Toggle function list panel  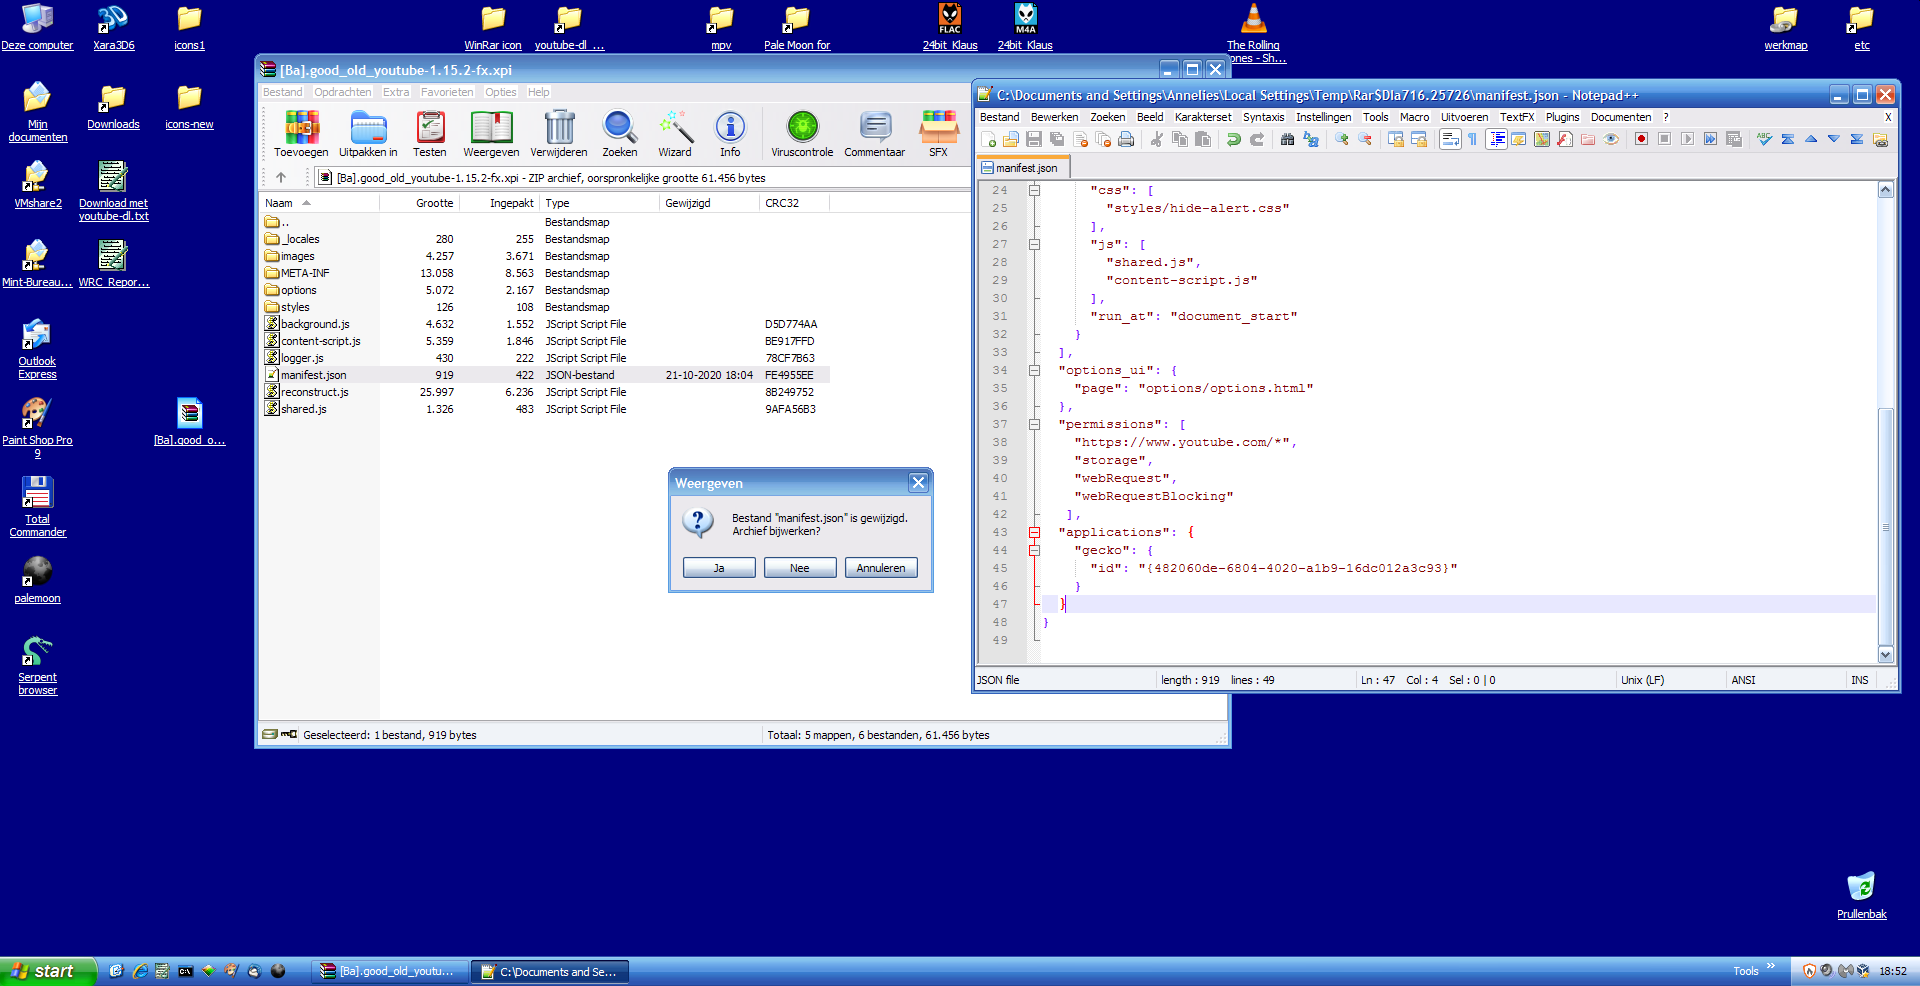click(x=1565, y=139)
